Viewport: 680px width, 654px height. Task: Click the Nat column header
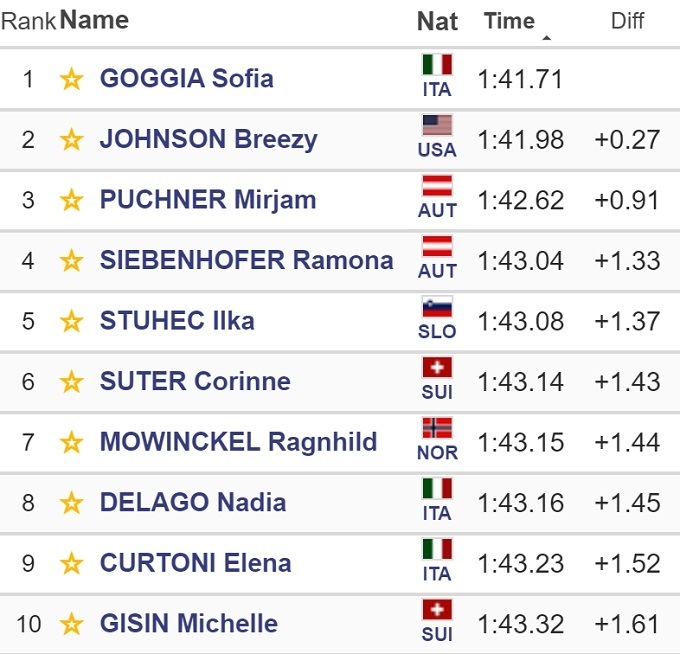(x=437, y=21)
